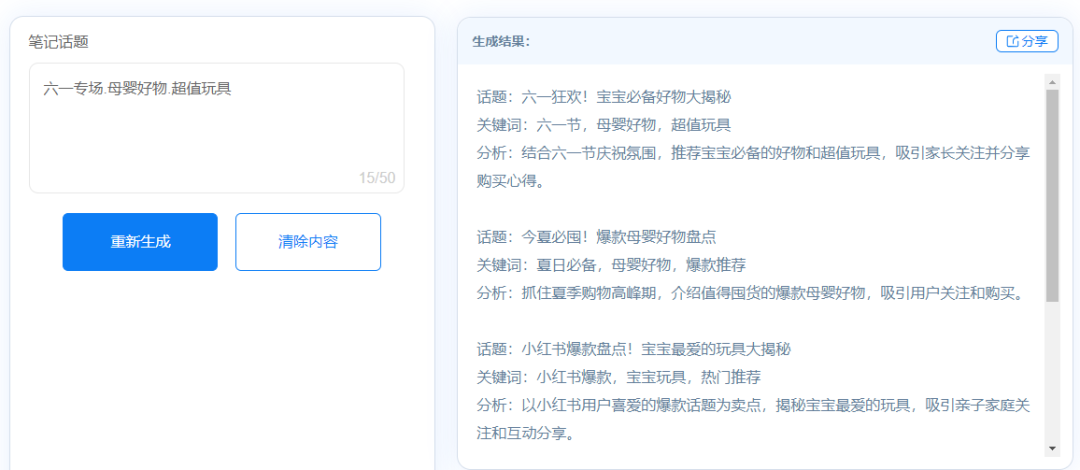Click the scrollbar up arrow in results

1052,82
